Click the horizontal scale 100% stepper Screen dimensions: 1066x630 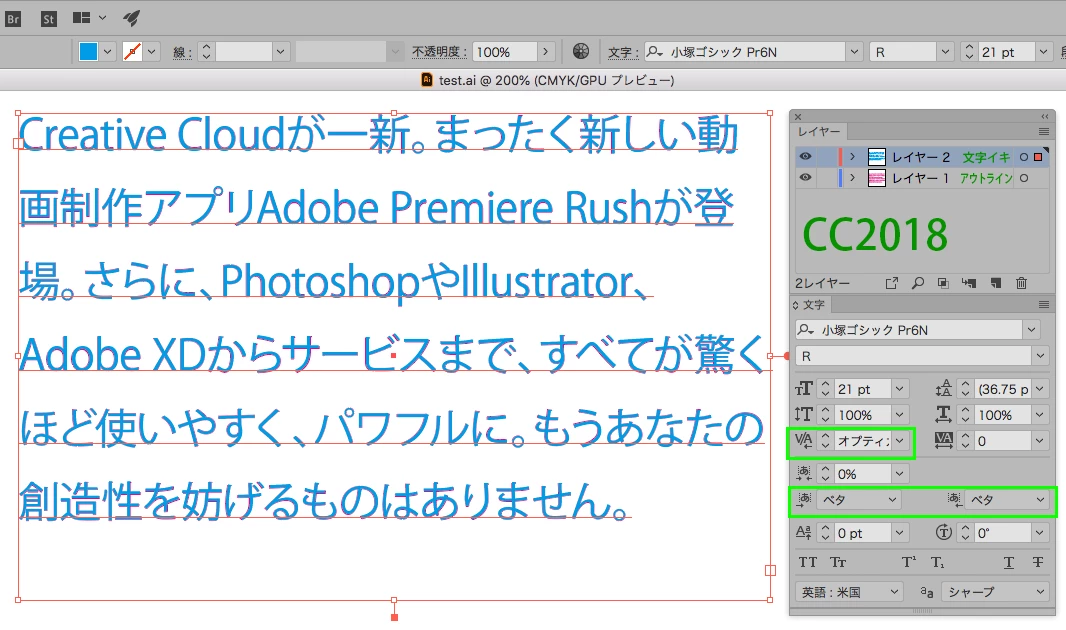965,415
